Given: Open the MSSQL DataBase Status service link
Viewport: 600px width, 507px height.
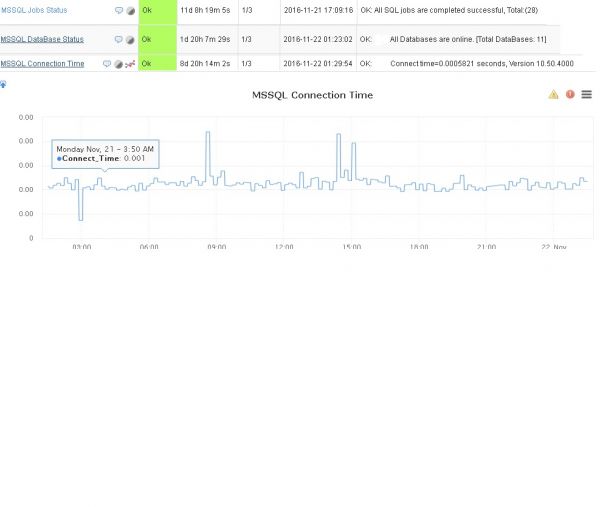Looking at the screenshot, I should click(x=42, y=39).
